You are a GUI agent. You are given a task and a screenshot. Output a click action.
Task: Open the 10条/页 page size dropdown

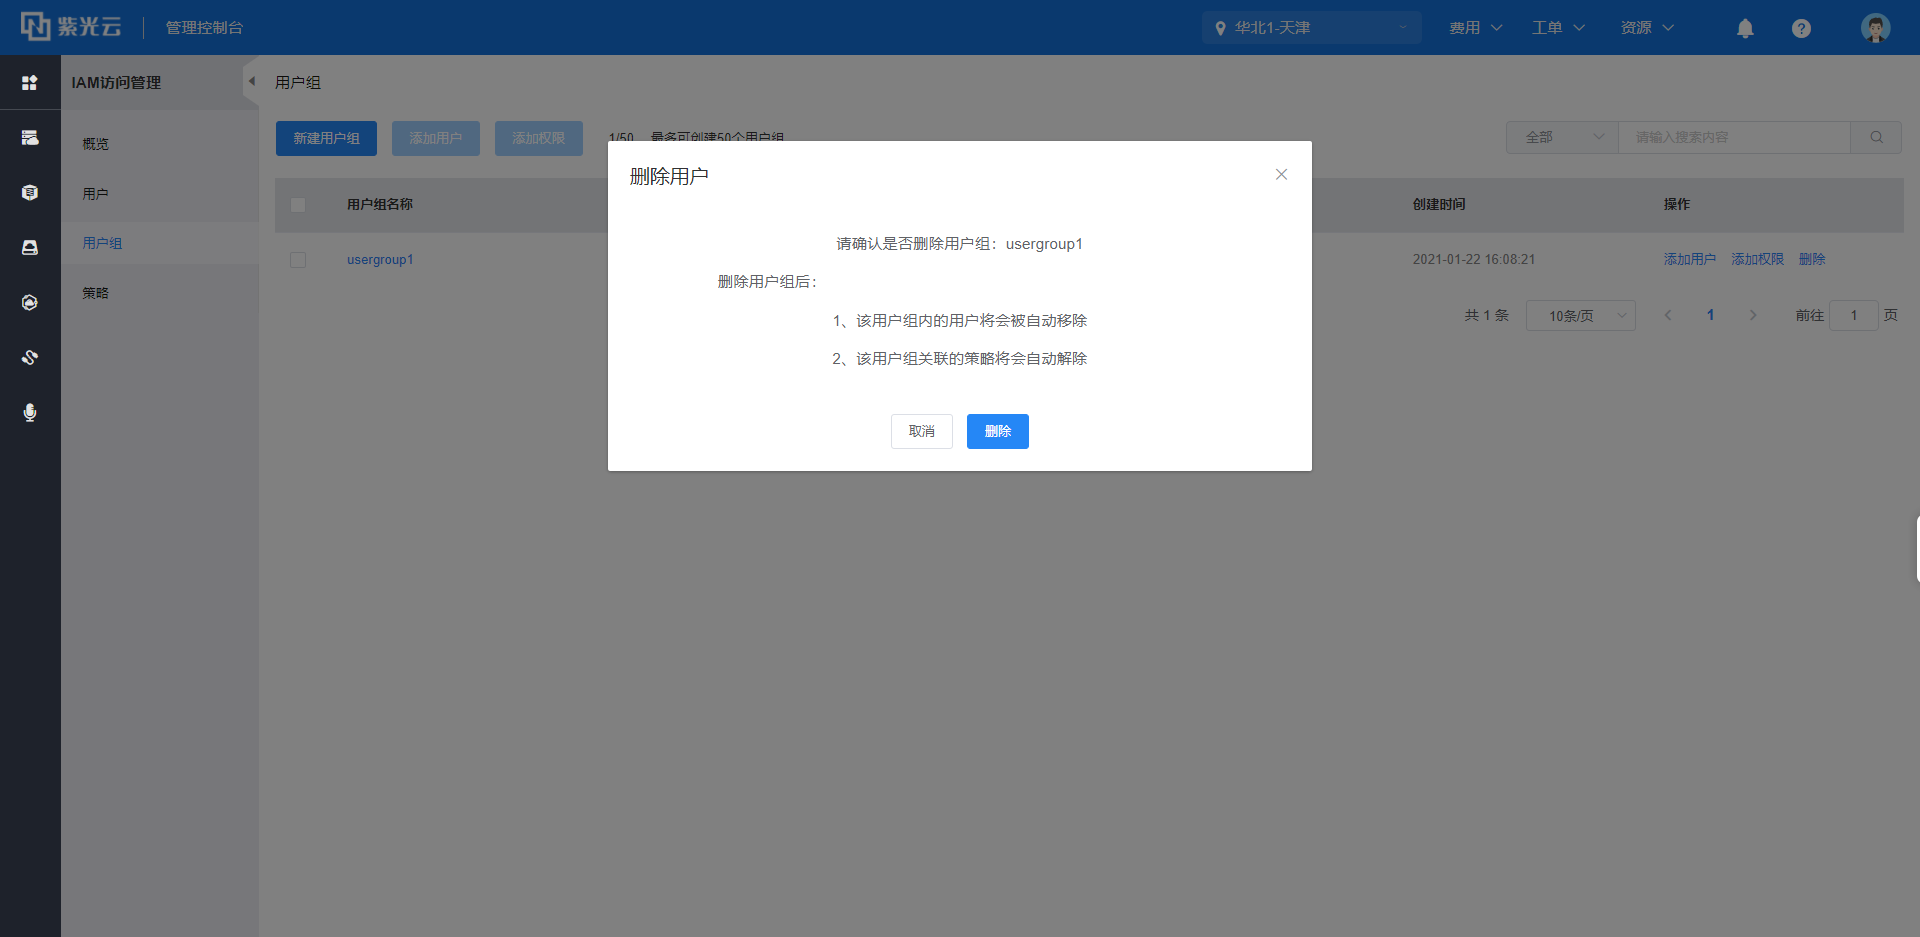point(1580,316)
